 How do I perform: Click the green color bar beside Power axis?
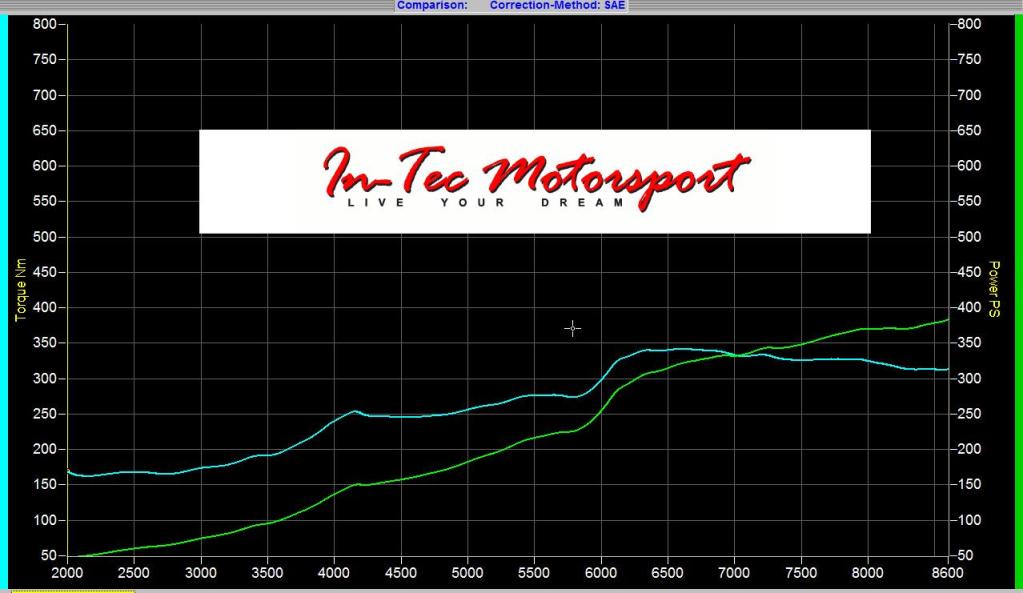click(x=1018, y=300)
